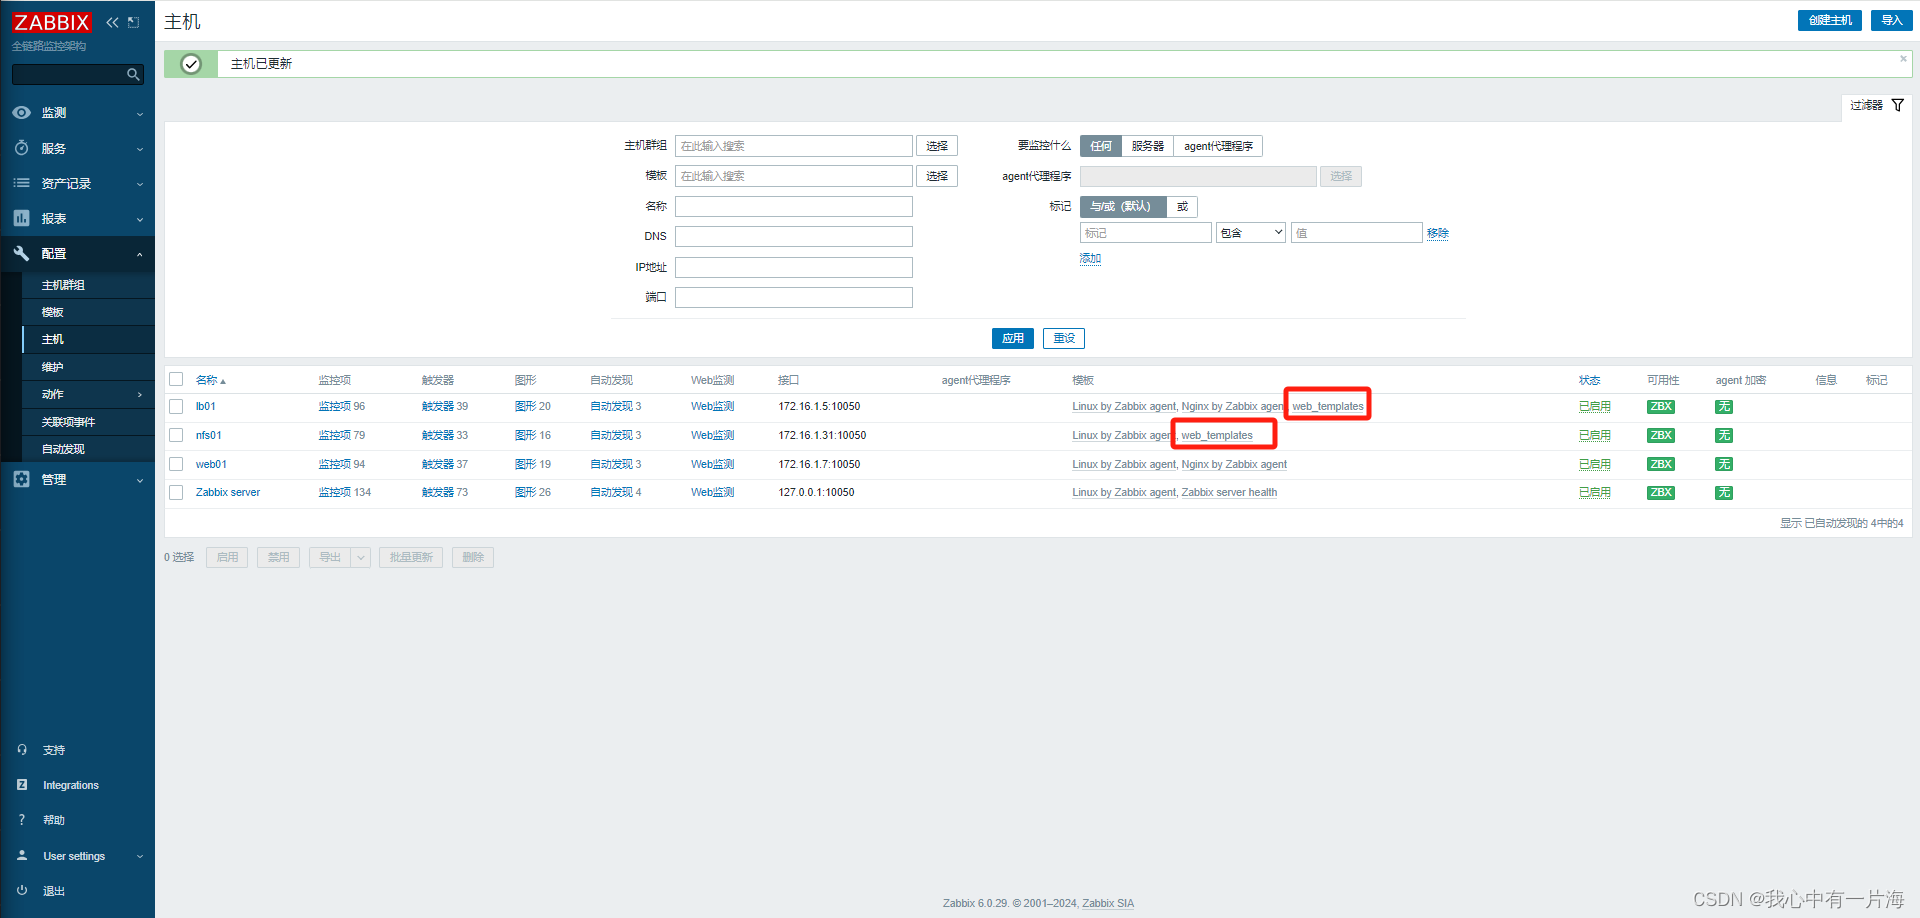Dismiss the 主机已更新 message
The width and height of the screenshot is (1920, 918).
point(1903,59)
